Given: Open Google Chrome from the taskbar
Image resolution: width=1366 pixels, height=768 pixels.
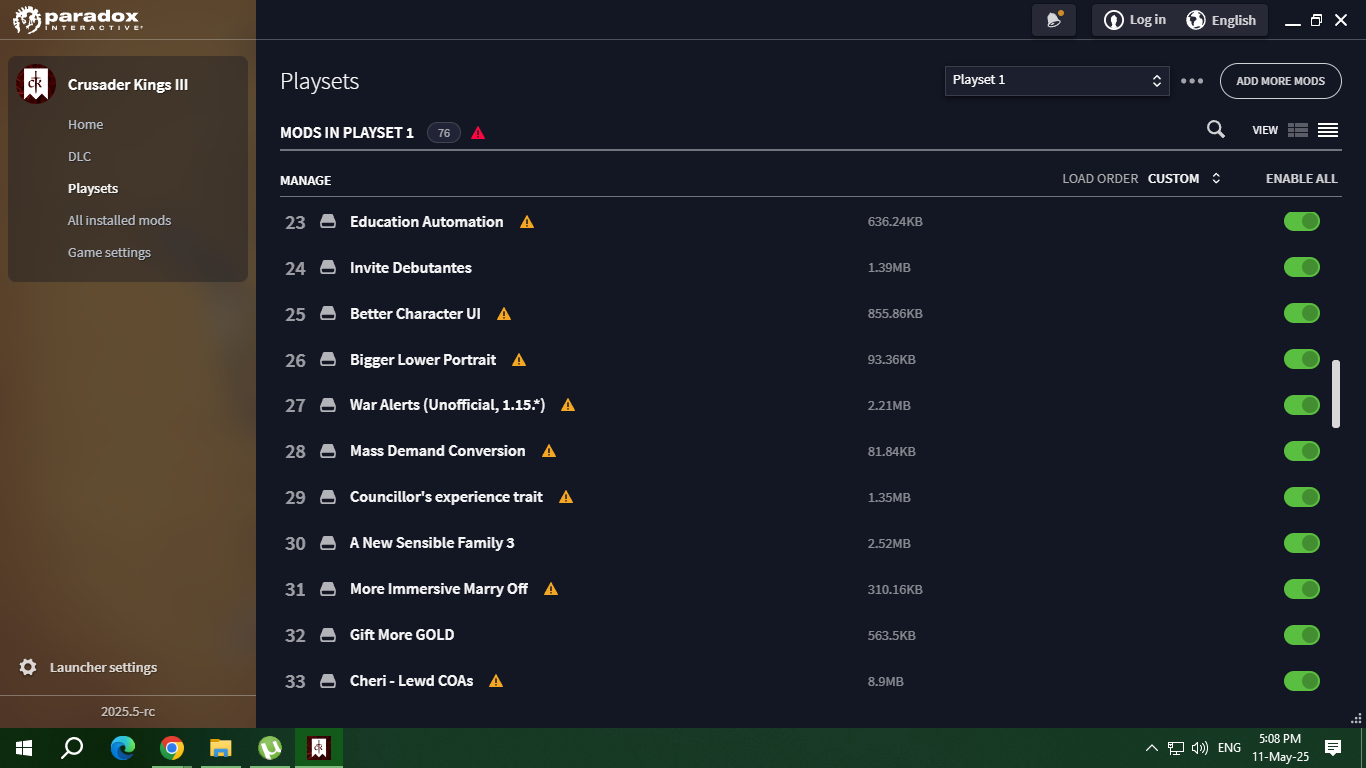Looking at the screenshot, I should tap(172, 748).
